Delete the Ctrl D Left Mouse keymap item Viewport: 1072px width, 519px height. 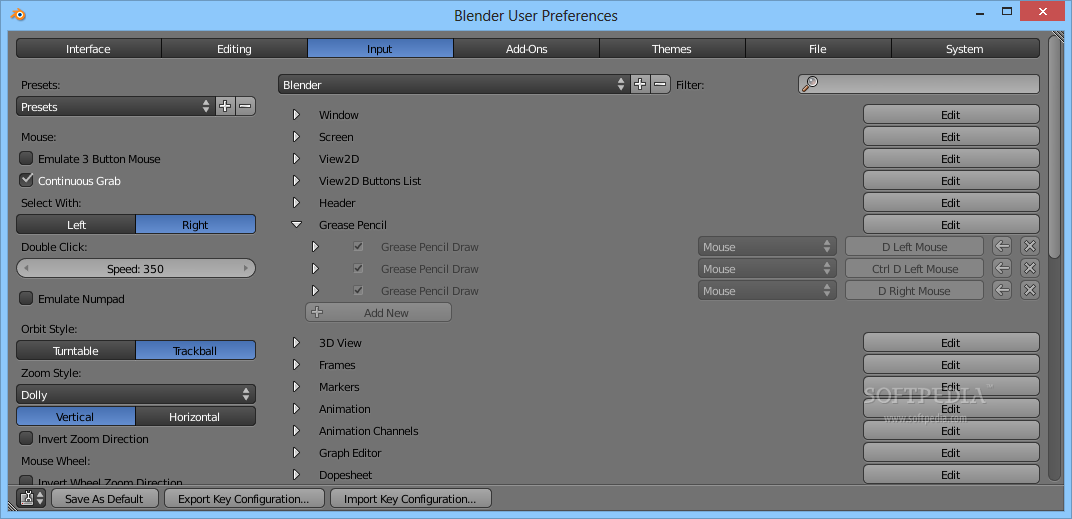click(x=1030, y=269)
